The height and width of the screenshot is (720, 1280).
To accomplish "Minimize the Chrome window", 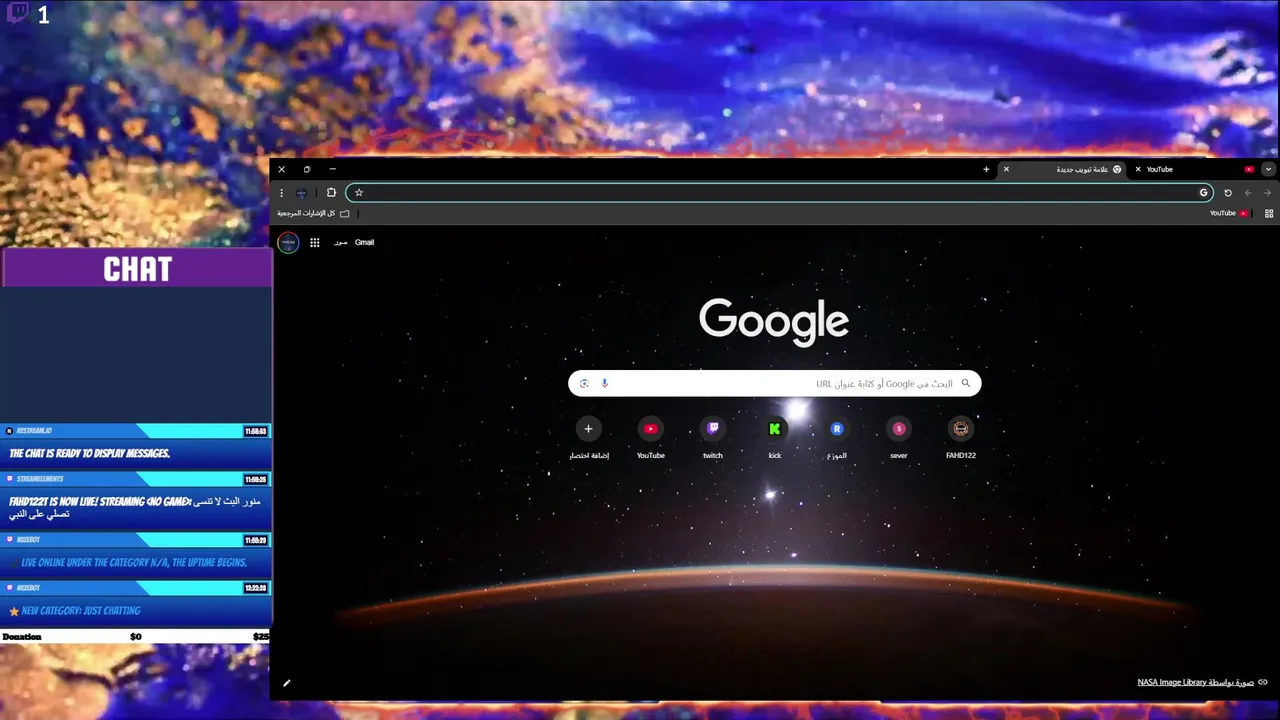I will [333, 169].
